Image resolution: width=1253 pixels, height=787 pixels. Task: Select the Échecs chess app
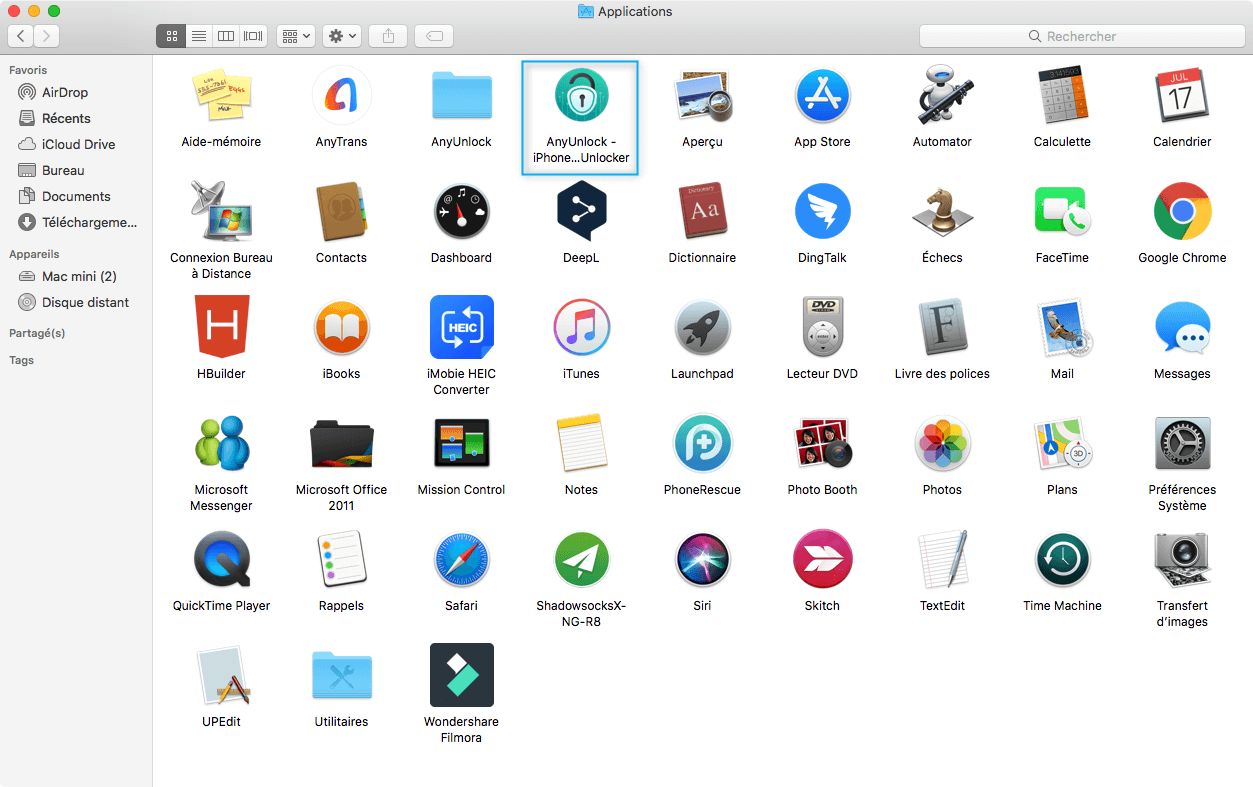coord(942,211)
